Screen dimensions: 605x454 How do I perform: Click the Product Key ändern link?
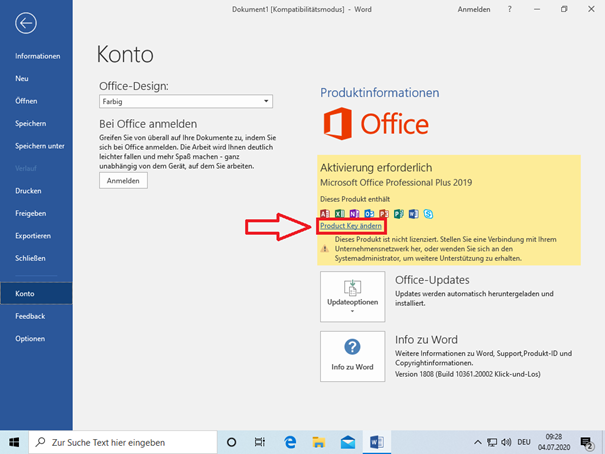[x=350, y=227]
